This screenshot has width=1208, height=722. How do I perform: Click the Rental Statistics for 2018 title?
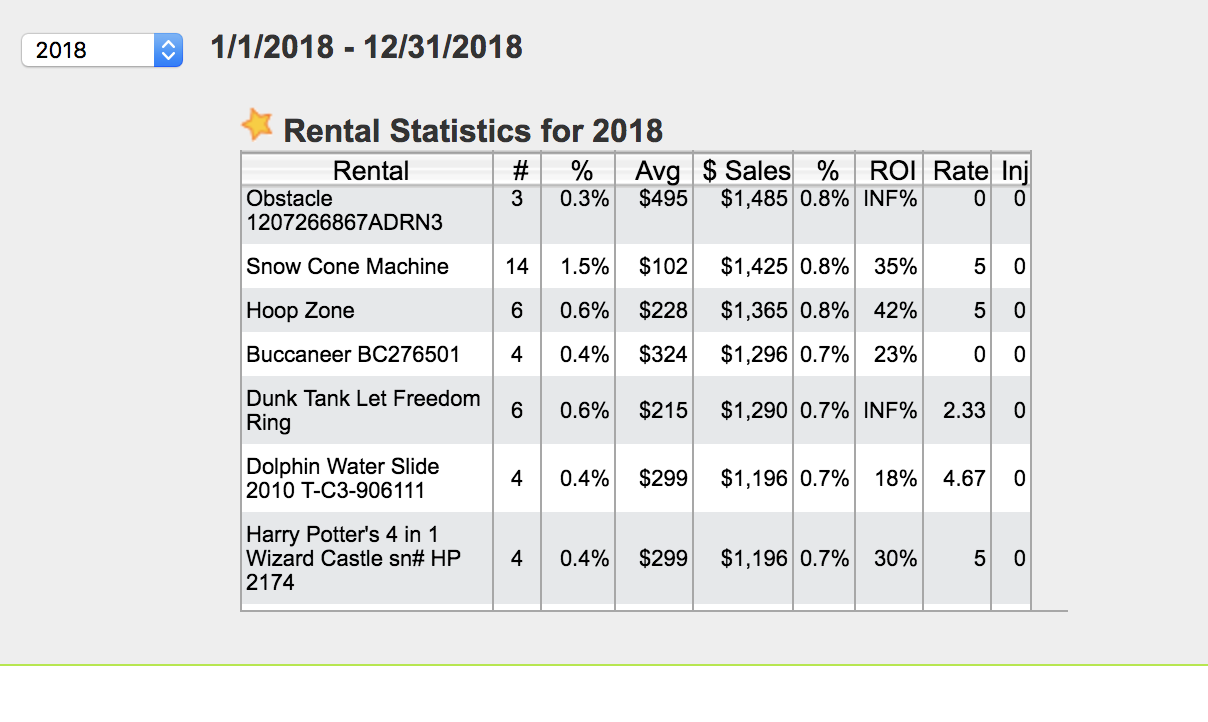pos(473,130)
